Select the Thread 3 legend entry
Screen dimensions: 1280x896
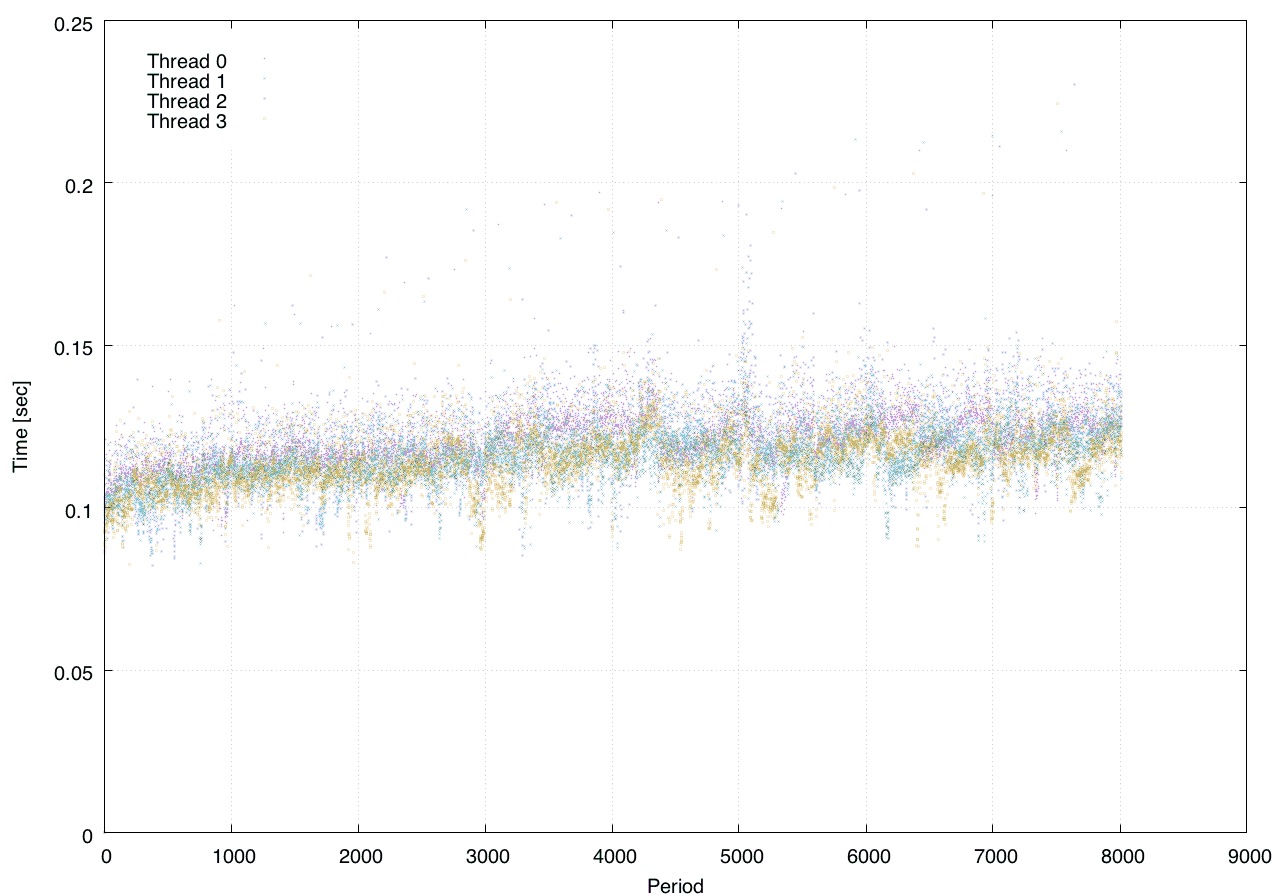[186, 122]
